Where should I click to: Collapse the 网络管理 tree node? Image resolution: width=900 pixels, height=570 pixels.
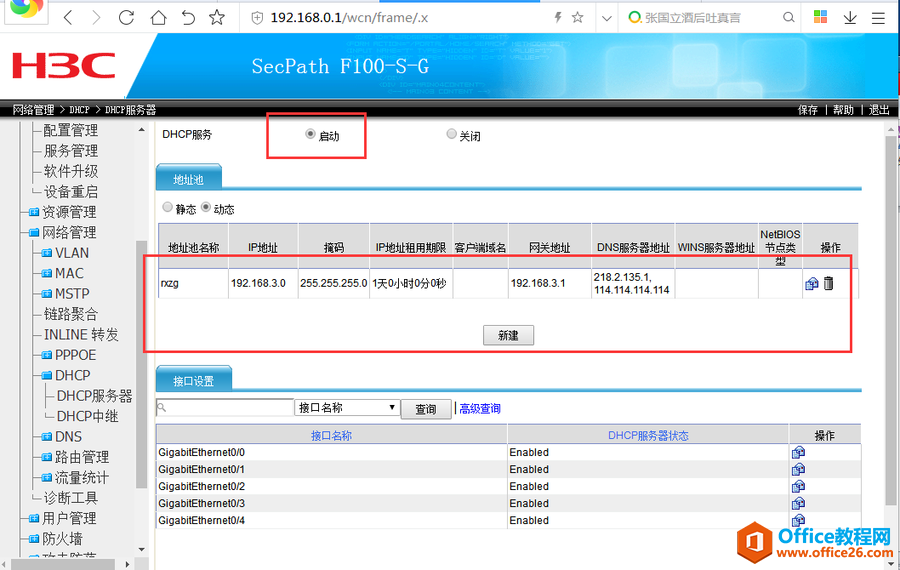point(34,232)
